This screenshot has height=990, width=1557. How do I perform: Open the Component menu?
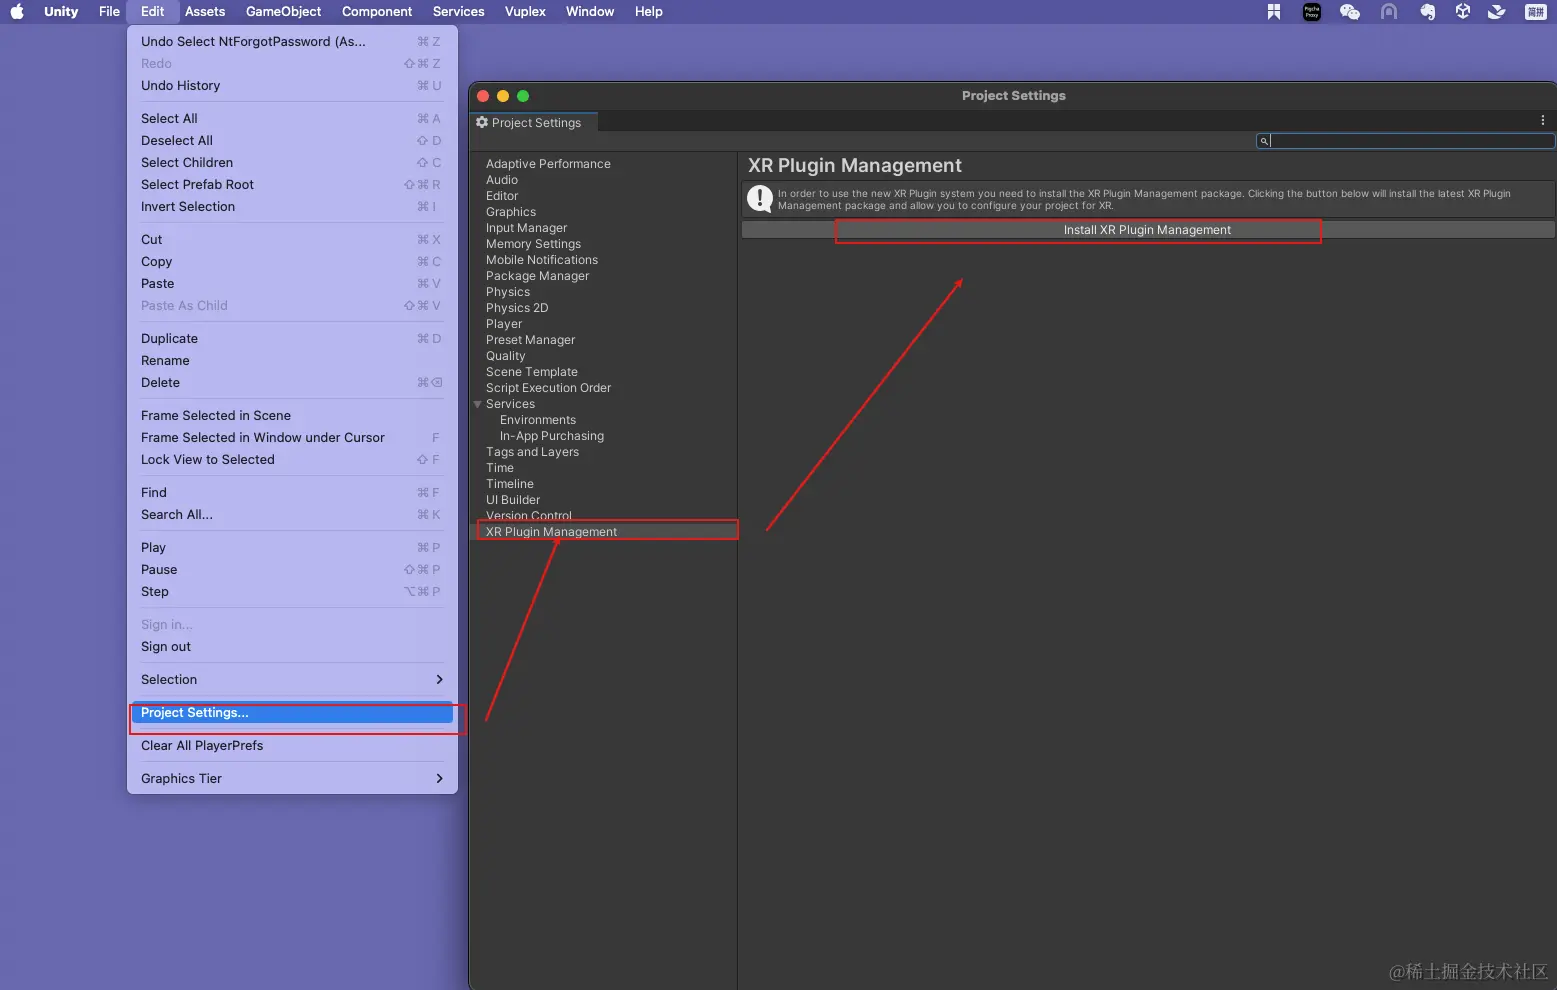(x=377, y=12)
